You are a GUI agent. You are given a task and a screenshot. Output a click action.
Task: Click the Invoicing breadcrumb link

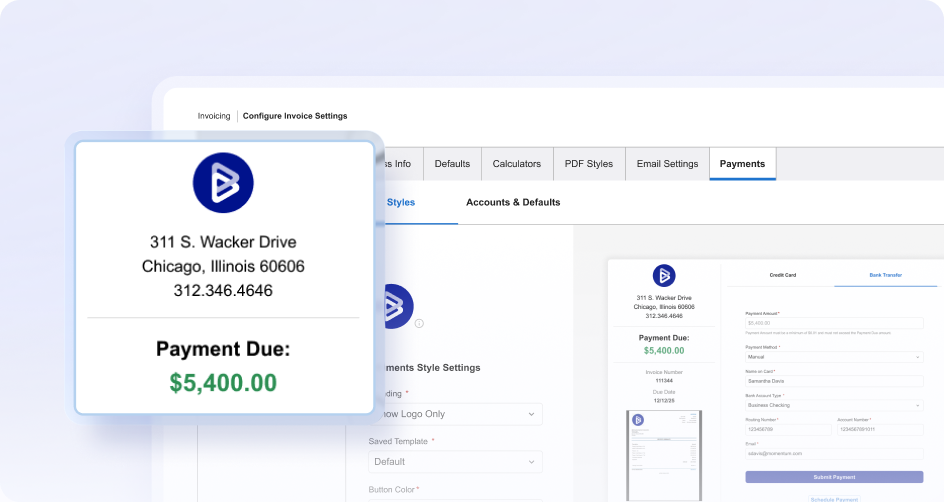coord(214,116)
